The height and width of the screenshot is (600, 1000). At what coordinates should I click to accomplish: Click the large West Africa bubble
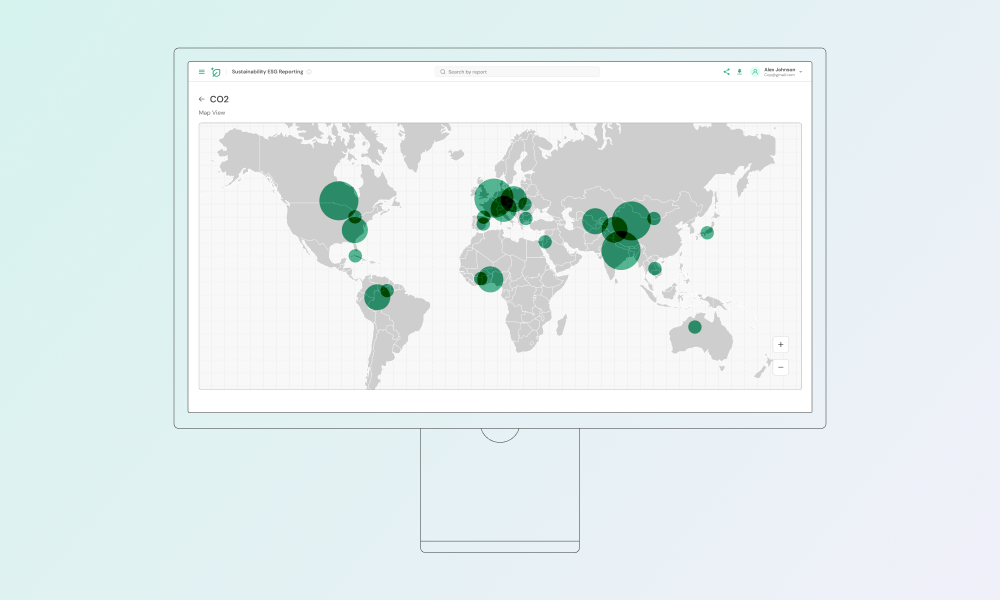tap(490, 279)
